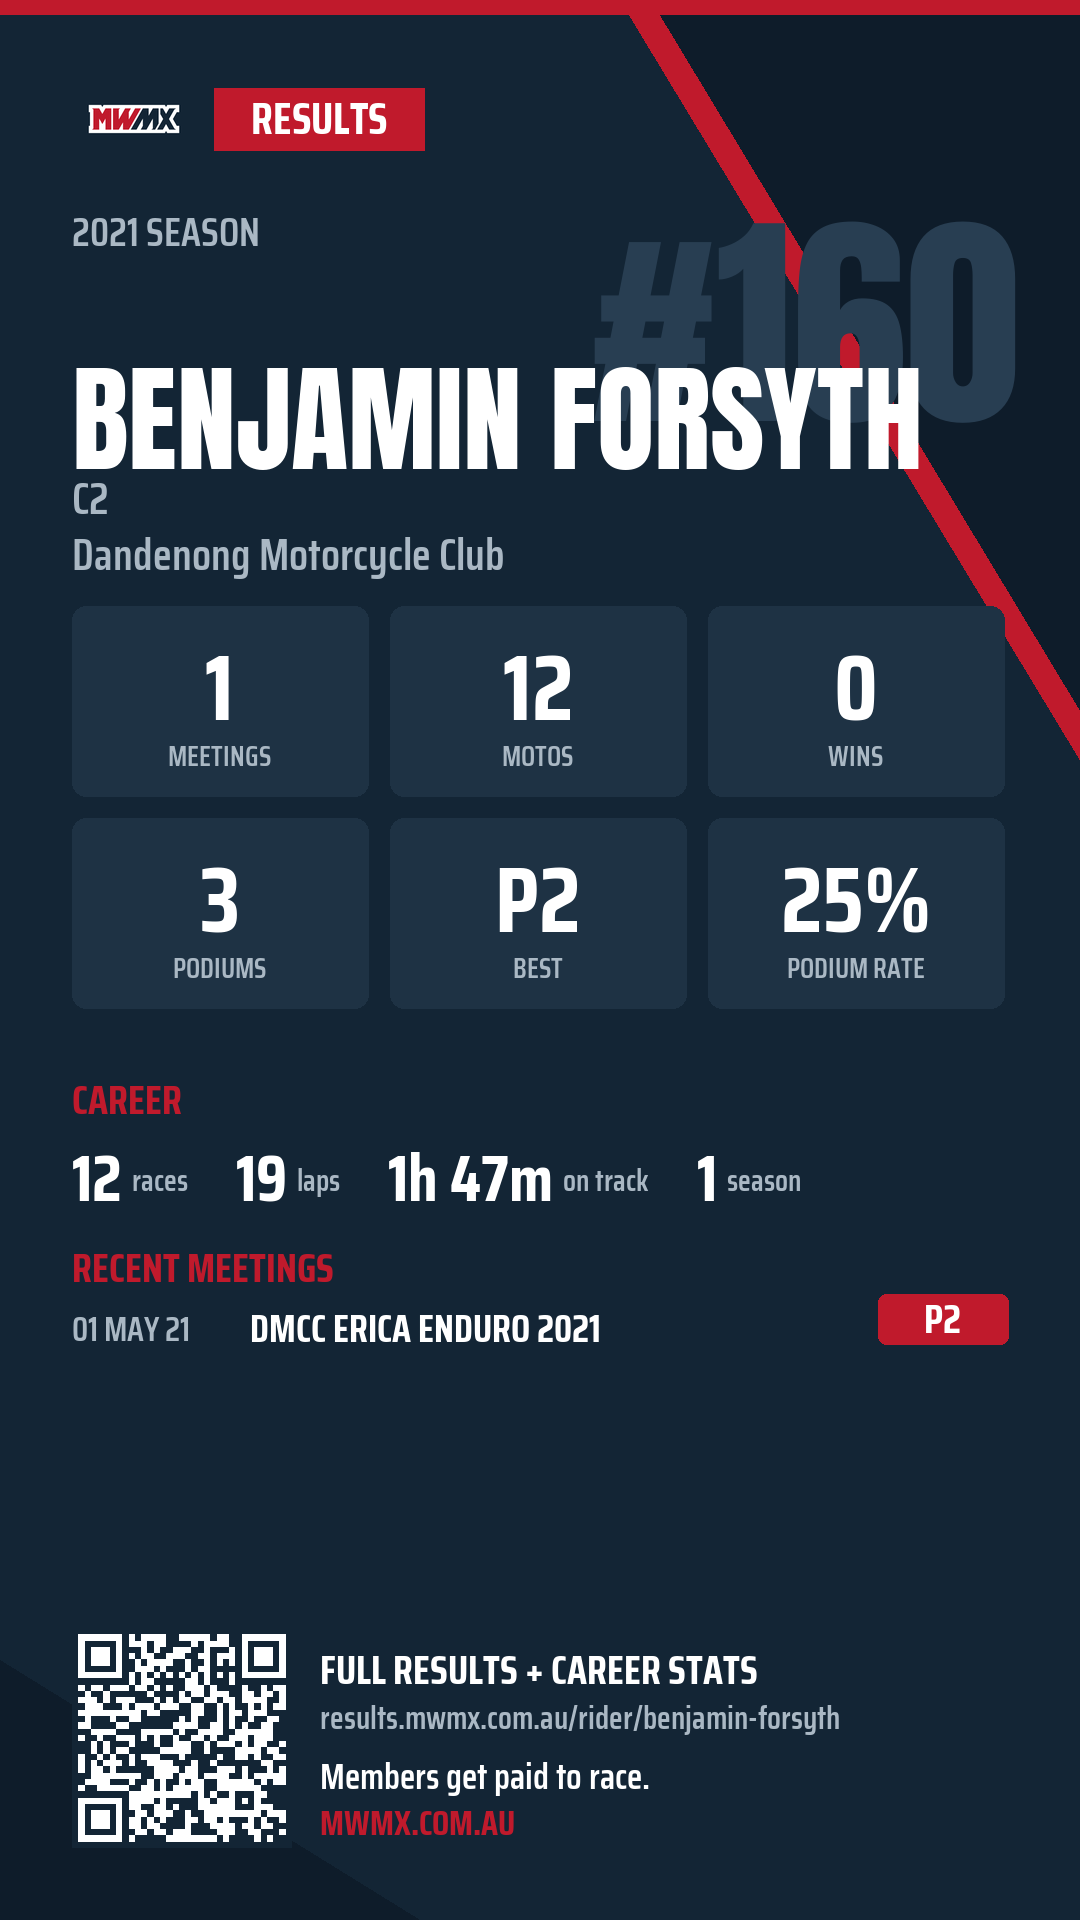Visit the MWMX.COM.AU link

click(417, 1823)
